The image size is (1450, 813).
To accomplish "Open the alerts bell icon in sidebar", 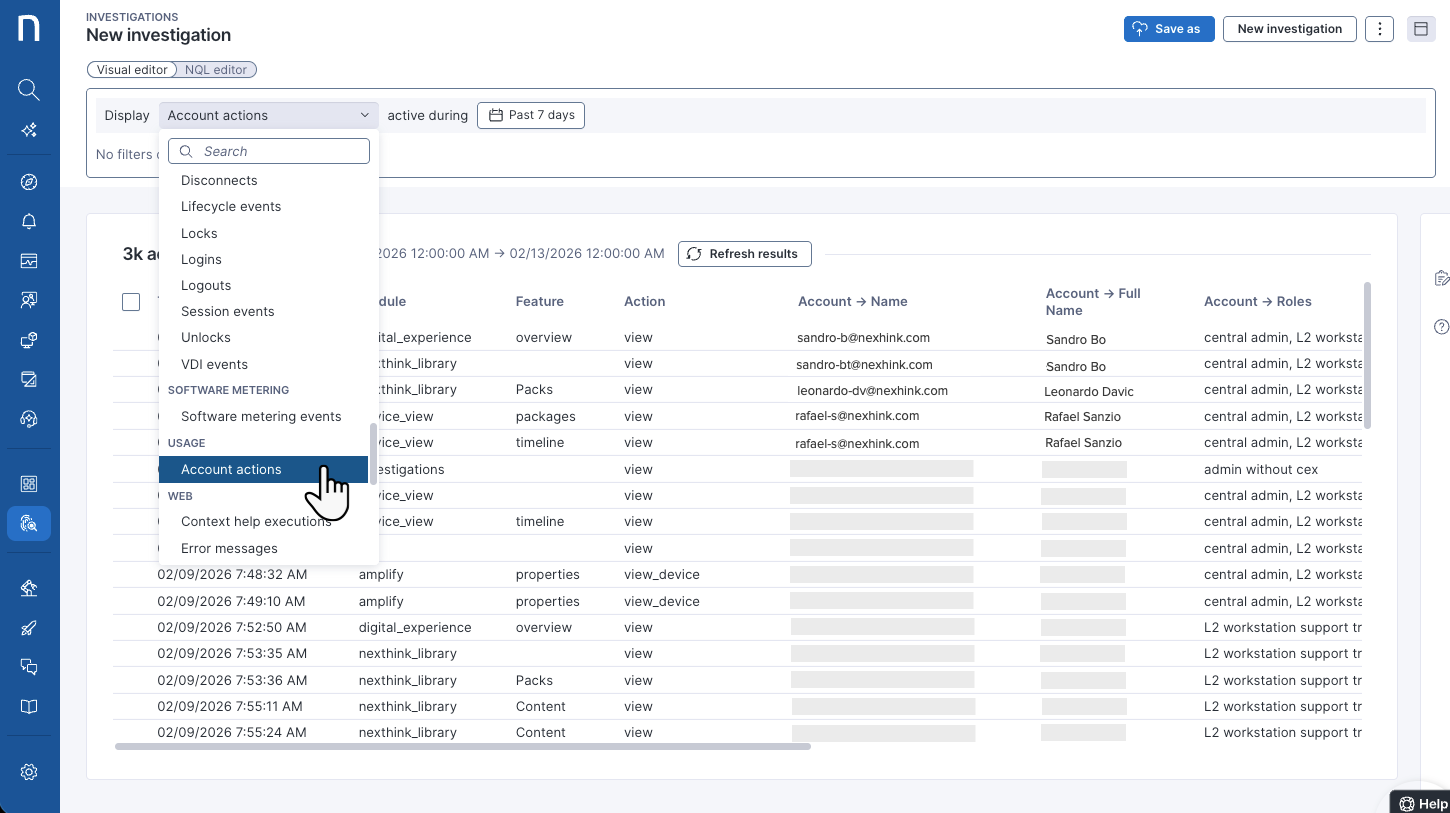I will click(29, 221).
